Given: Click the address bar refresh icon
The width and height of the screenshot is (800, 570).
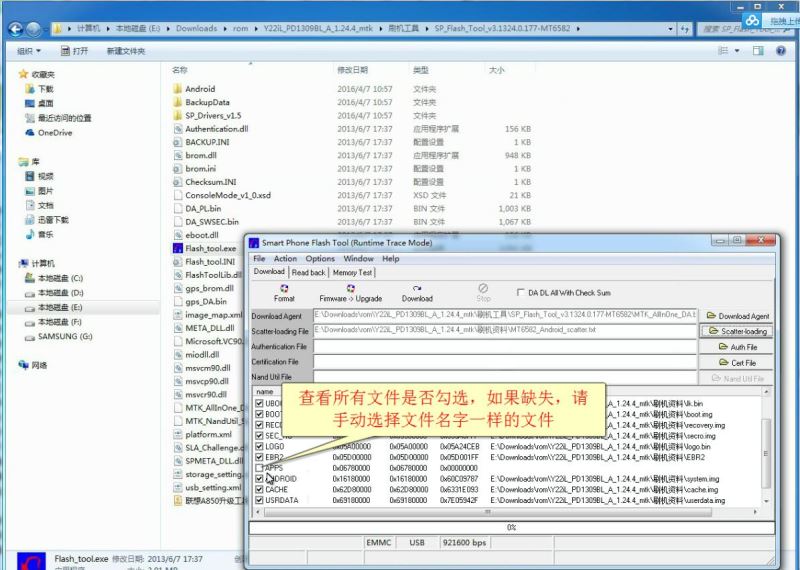Looking at the screenshot, I should [685, 29].
